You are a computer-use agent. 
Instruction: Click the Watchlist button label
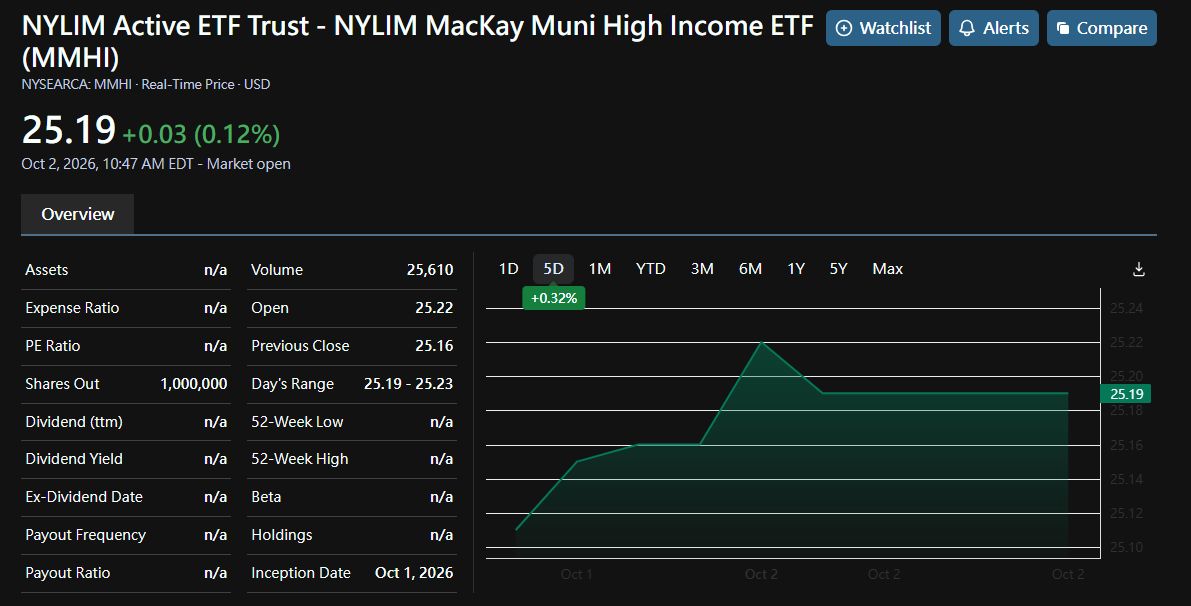pos(895,28)
